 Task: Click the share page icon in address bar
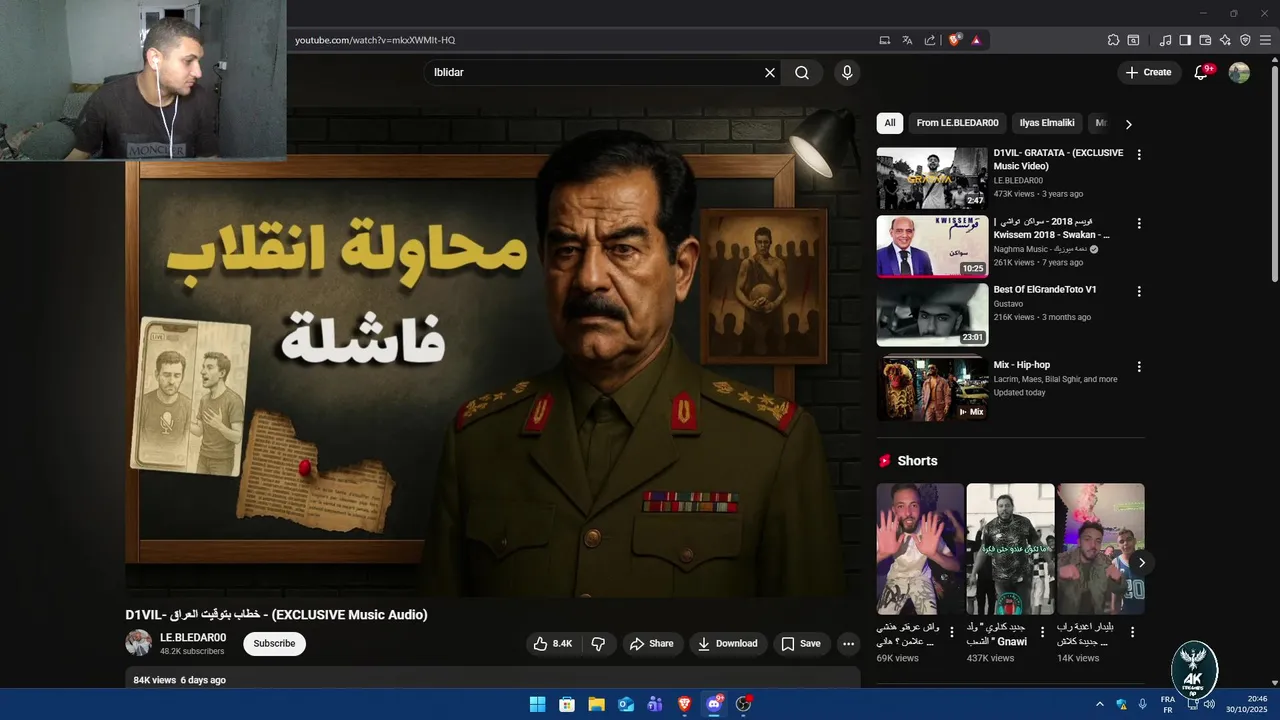point(930,40)
